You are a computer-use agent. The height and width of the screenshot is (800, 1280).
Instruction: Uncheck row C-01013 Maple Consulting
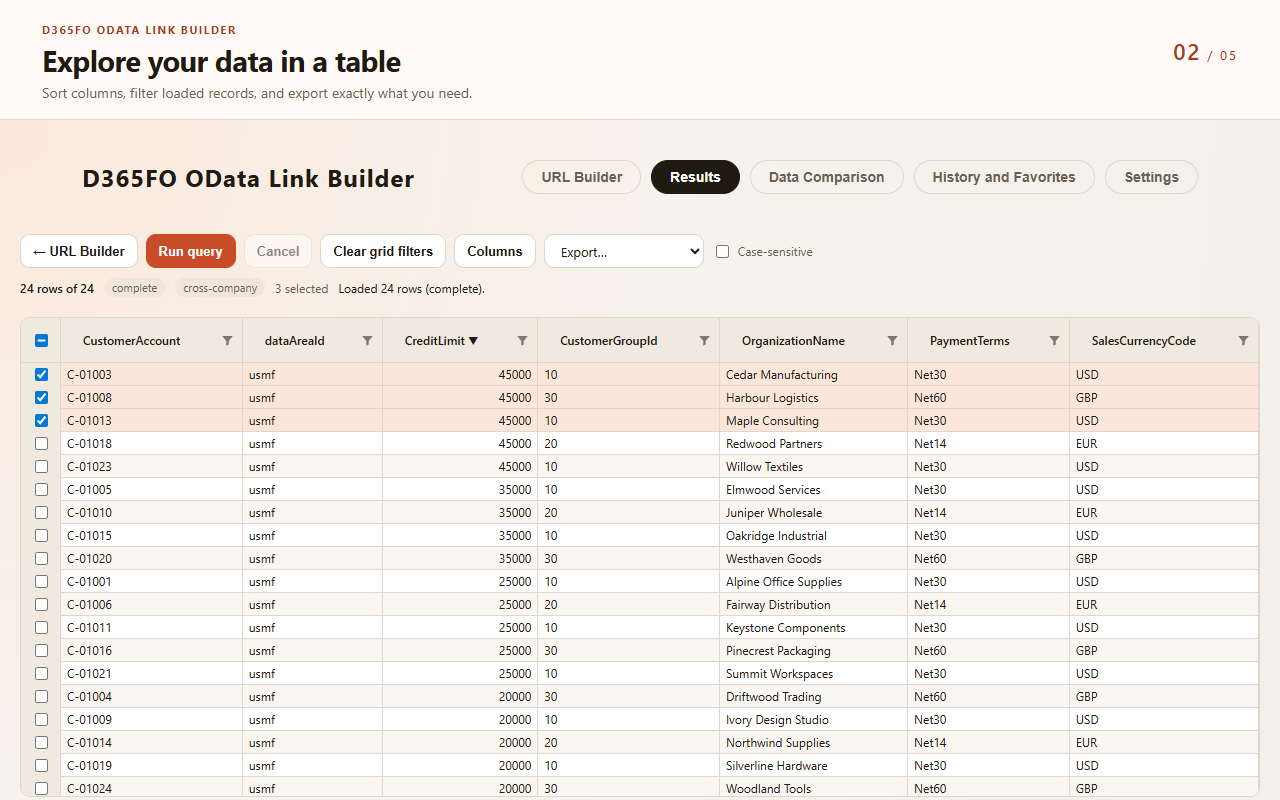[41, 421]
